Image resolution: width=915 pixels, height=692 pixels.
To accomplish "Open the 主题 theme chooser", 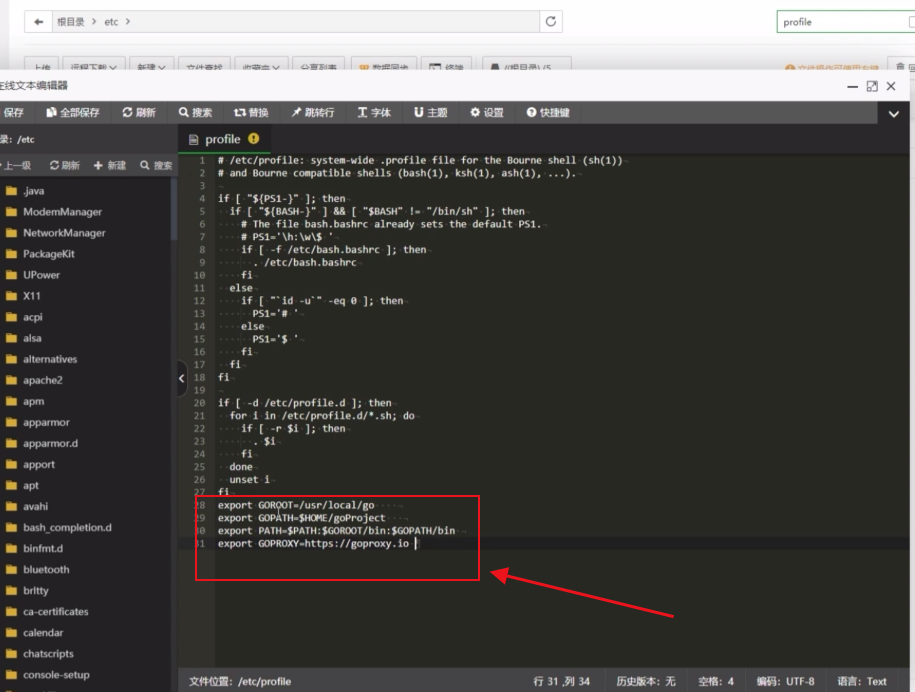I will [x=431, y=113].
